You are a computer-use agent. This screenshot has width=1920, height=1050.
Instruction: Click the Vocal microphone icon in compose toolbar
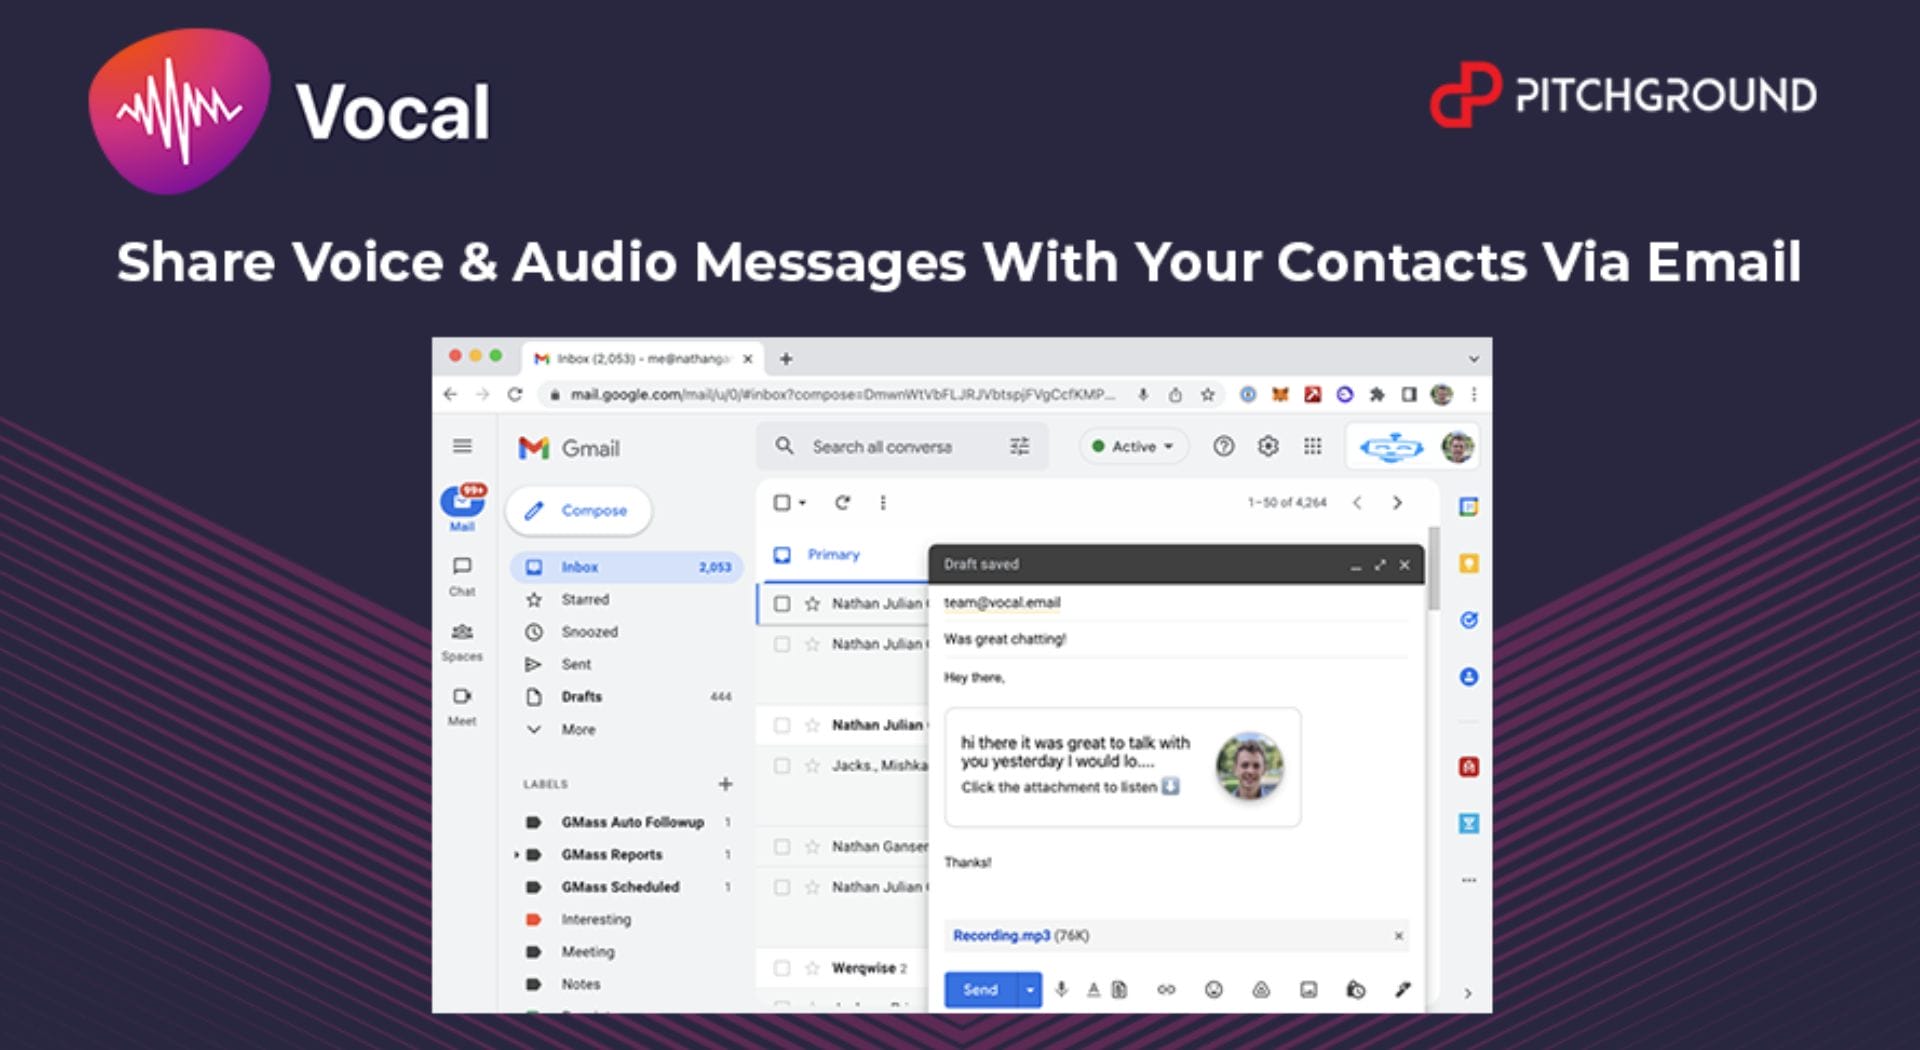[x=1061, y=989]
